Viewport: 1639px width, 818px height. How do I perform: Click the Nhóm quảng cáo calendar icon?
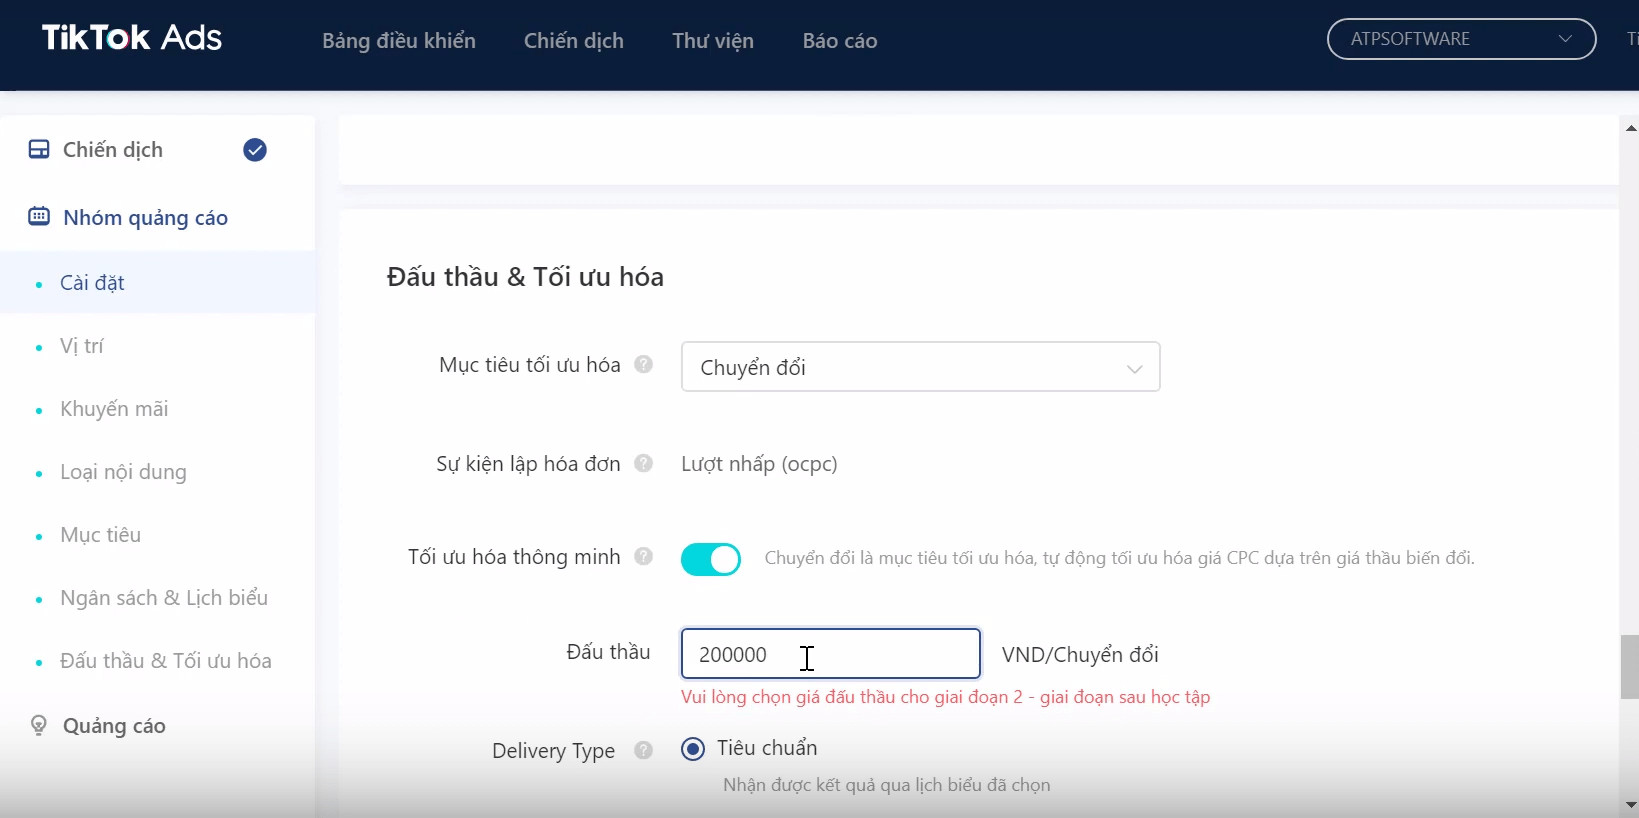(x=39, y=216)
